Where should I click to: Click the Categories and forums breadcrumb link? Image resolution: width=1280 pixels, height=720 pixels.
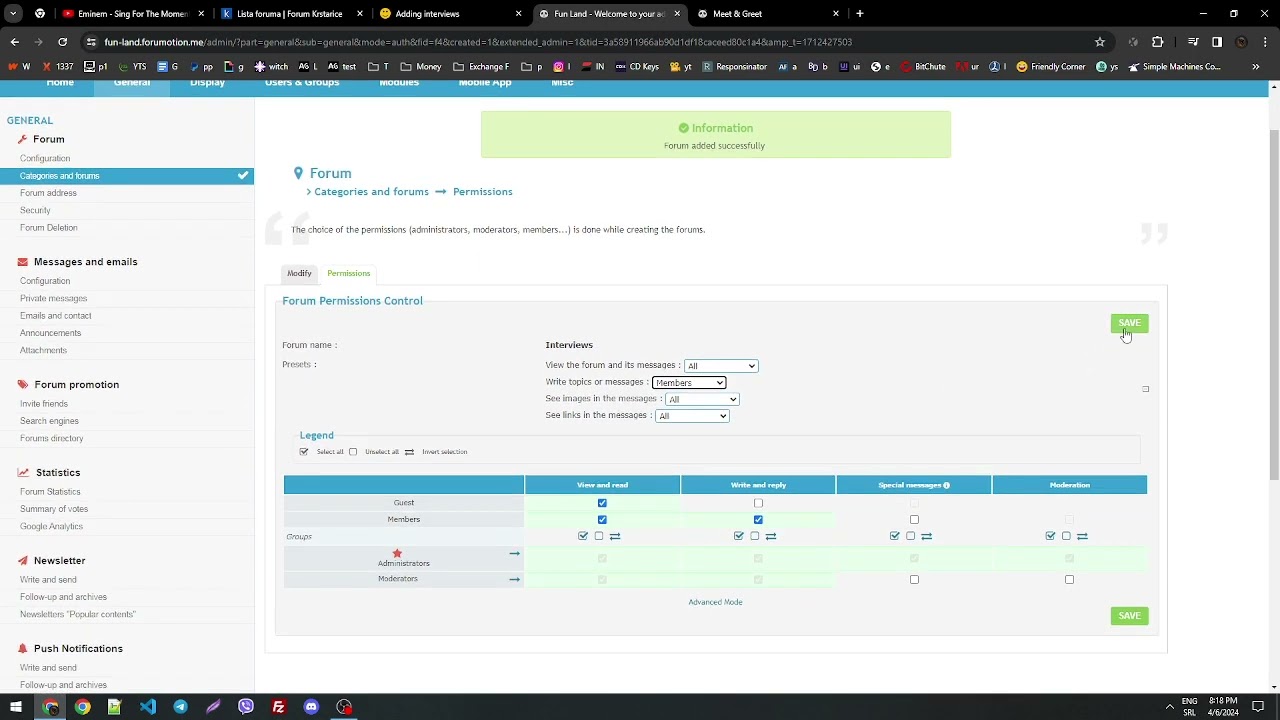[371, 192]
